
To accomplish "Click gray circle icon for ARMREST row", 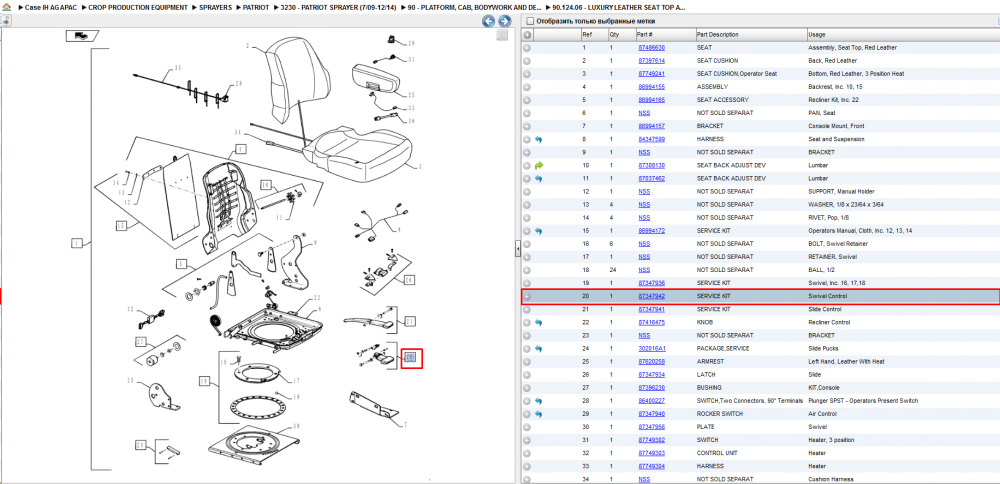I will coord(527,362).
